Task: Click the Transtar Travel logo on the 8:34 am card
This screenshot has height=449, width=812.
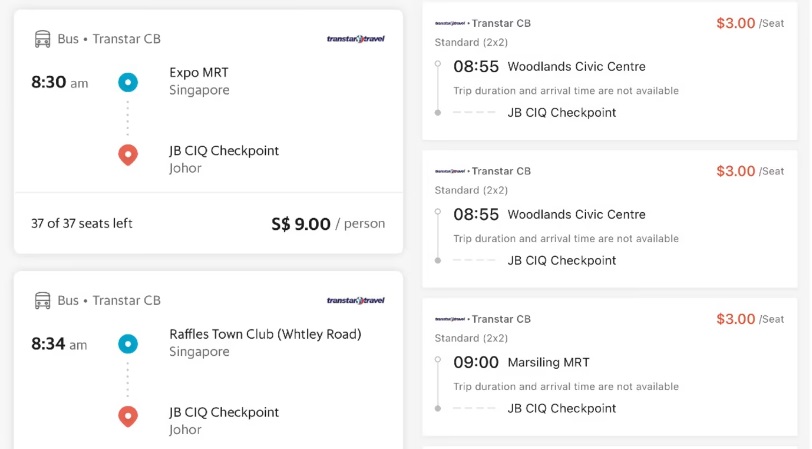Action: tap(356, 300)
